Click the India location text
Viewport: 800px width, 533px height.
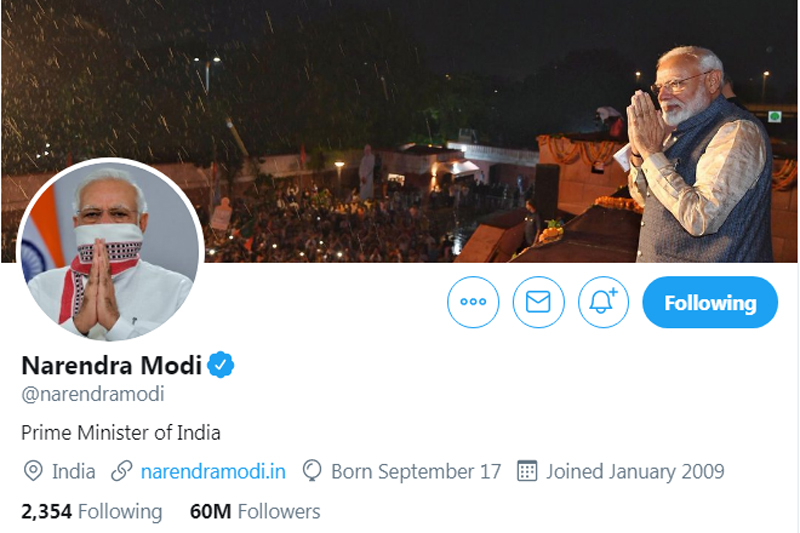[x=74, y=471]
